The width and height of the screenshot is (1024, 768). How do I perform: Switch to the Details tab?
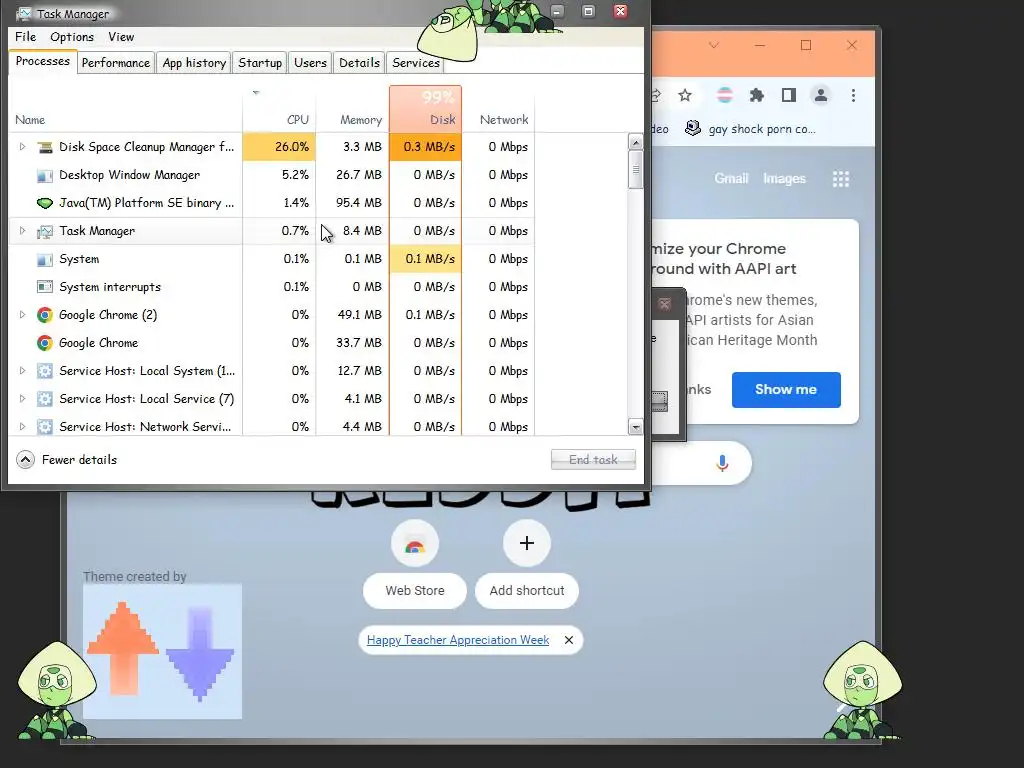click(x=359, y=63)
